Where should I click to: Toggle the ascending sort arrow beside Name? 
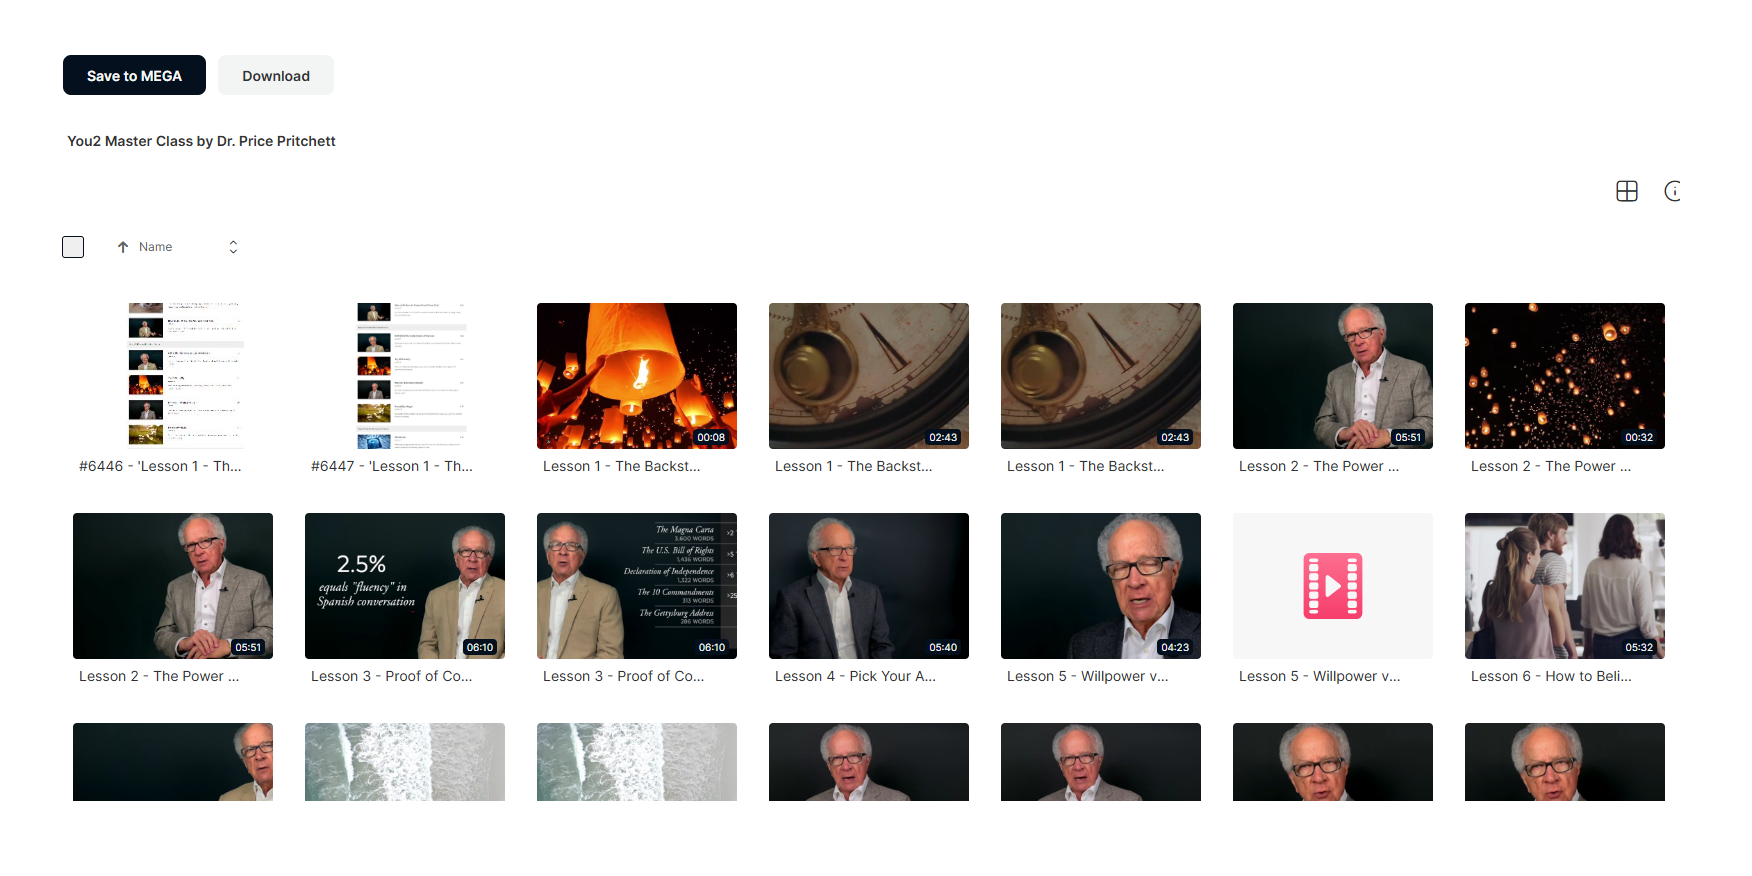(x=123, y=247)
